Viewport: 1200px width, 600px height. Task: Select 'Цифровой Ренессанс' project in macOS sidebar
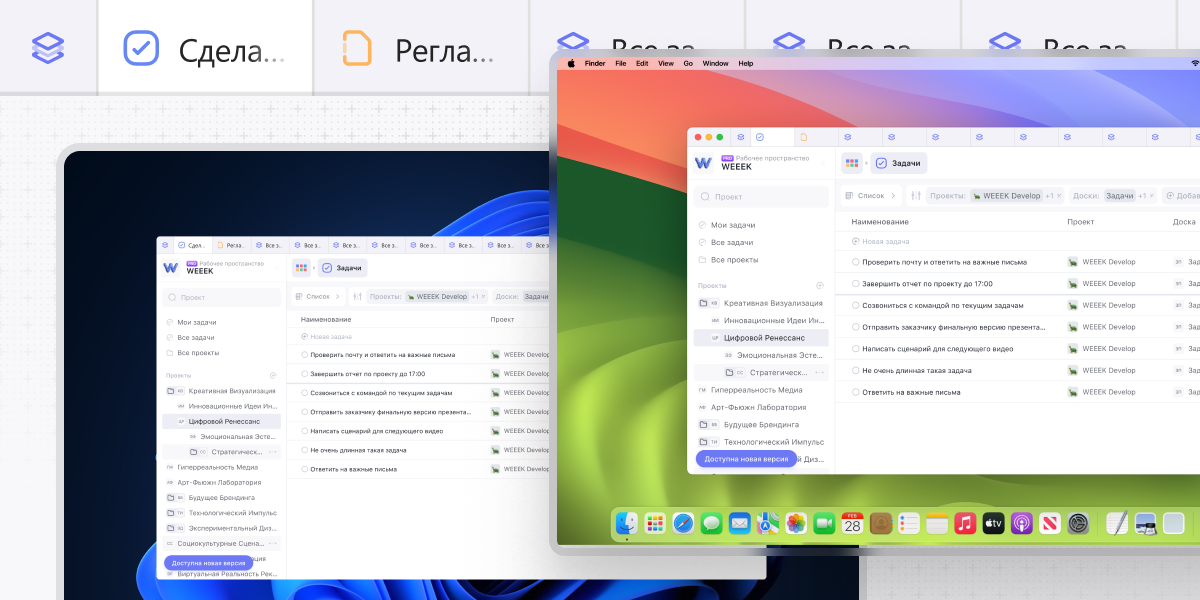(x=761, y=338)
